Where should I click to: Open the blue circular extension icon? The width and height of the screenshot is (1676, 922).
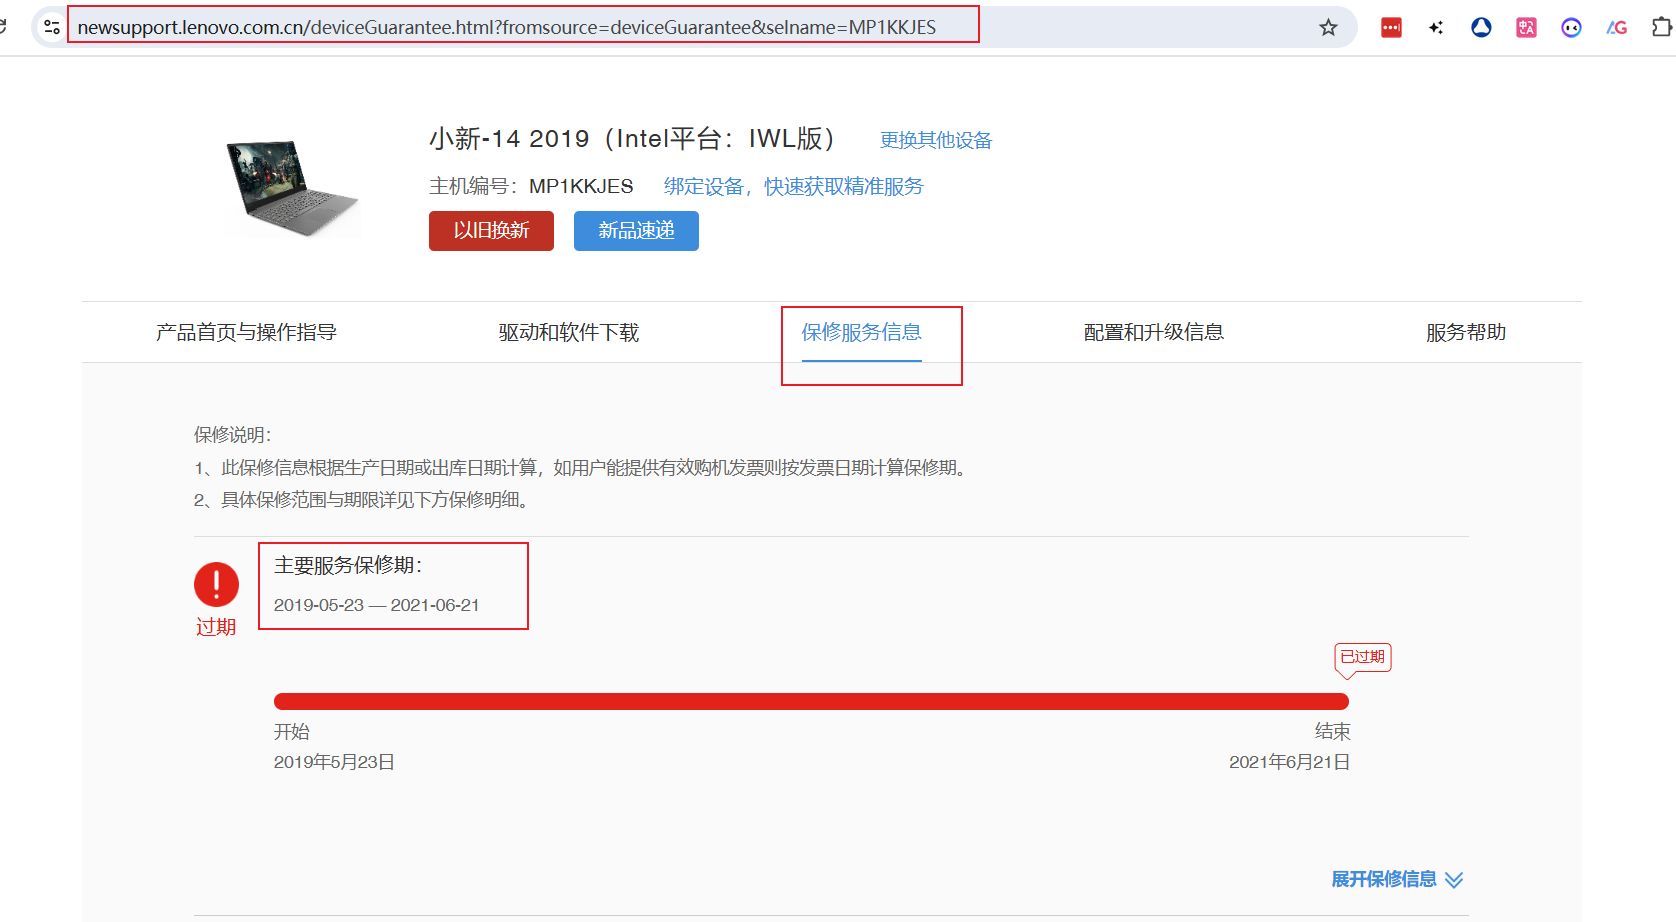click(x=1481, y=28)
